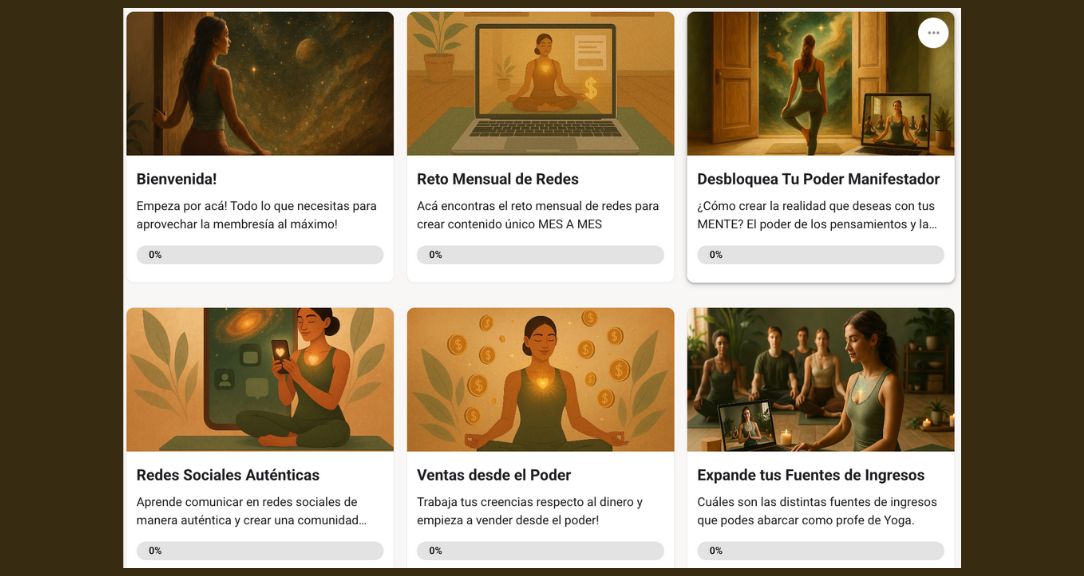1084x576 pixels.
Task: Open the Reto Mensual de Redes laptop image
Action: coord(541,83)
